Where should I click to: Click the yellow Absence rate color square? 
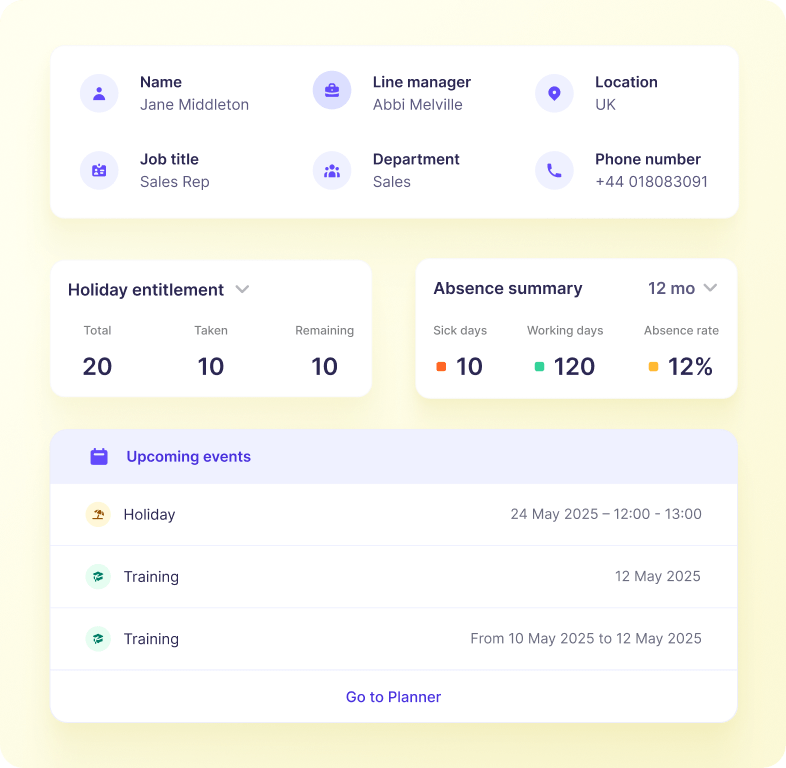[x=653, y=367]
